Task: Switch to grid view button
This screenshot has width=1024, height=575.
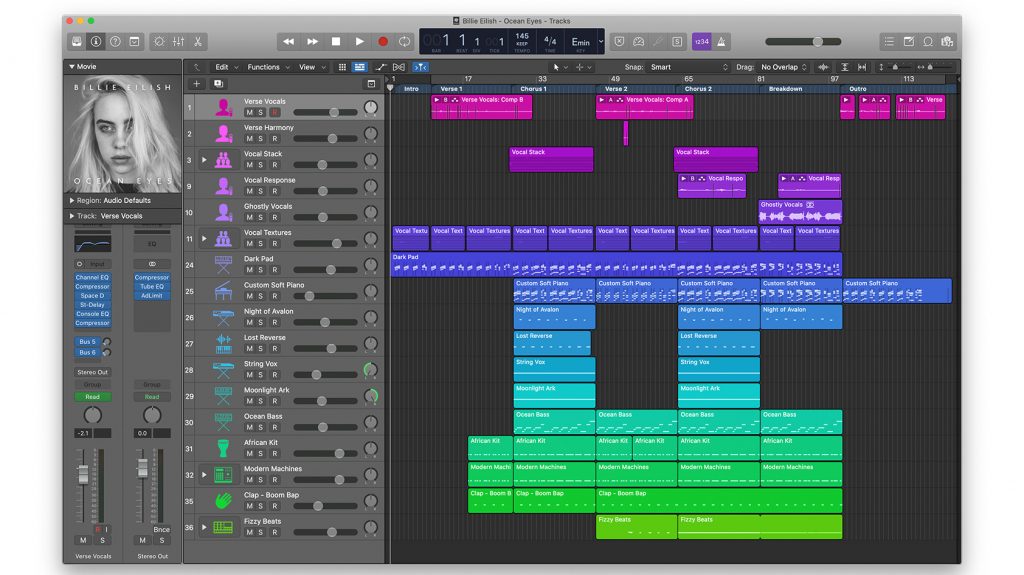Action: (x=342, y=67)
